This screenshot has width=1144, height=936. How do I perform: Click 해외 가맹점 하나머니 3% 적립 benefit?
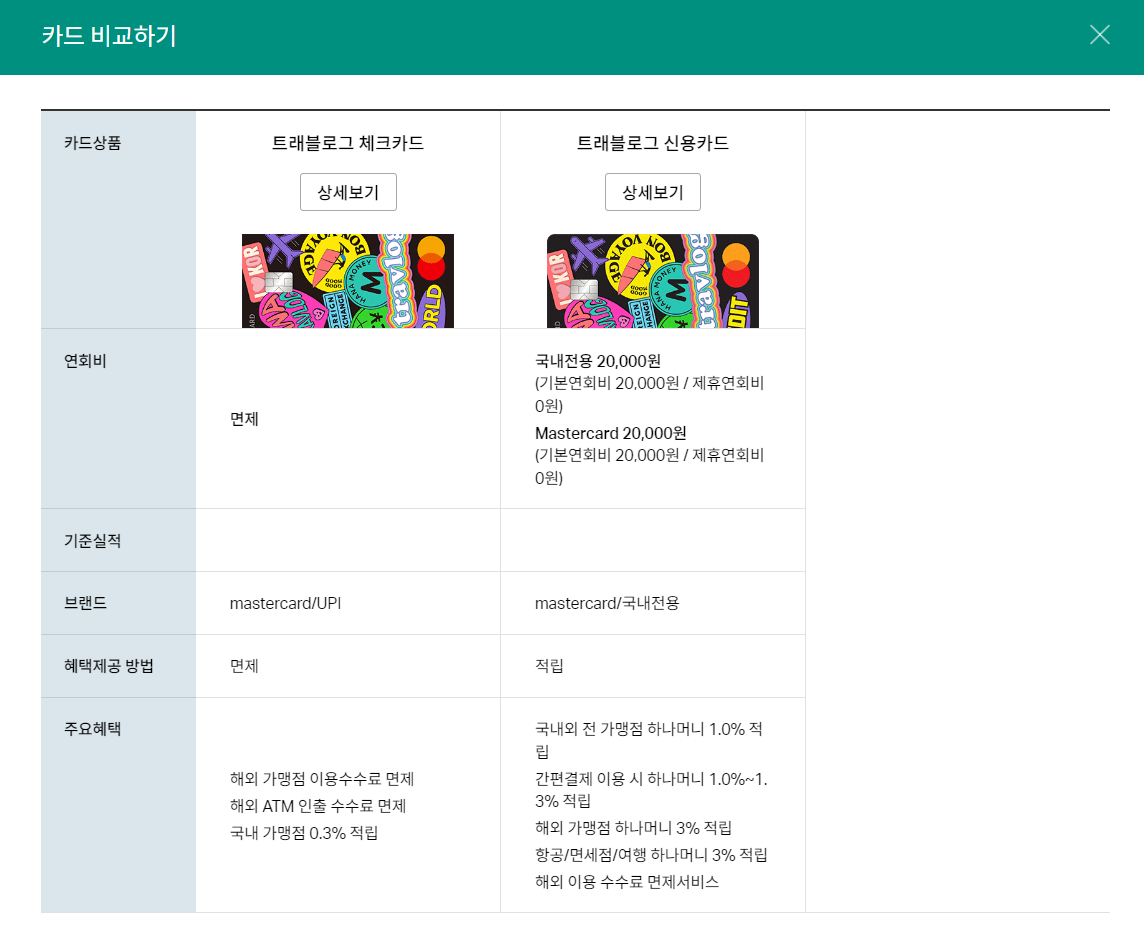pyautogui.click(x=633, y=828)
